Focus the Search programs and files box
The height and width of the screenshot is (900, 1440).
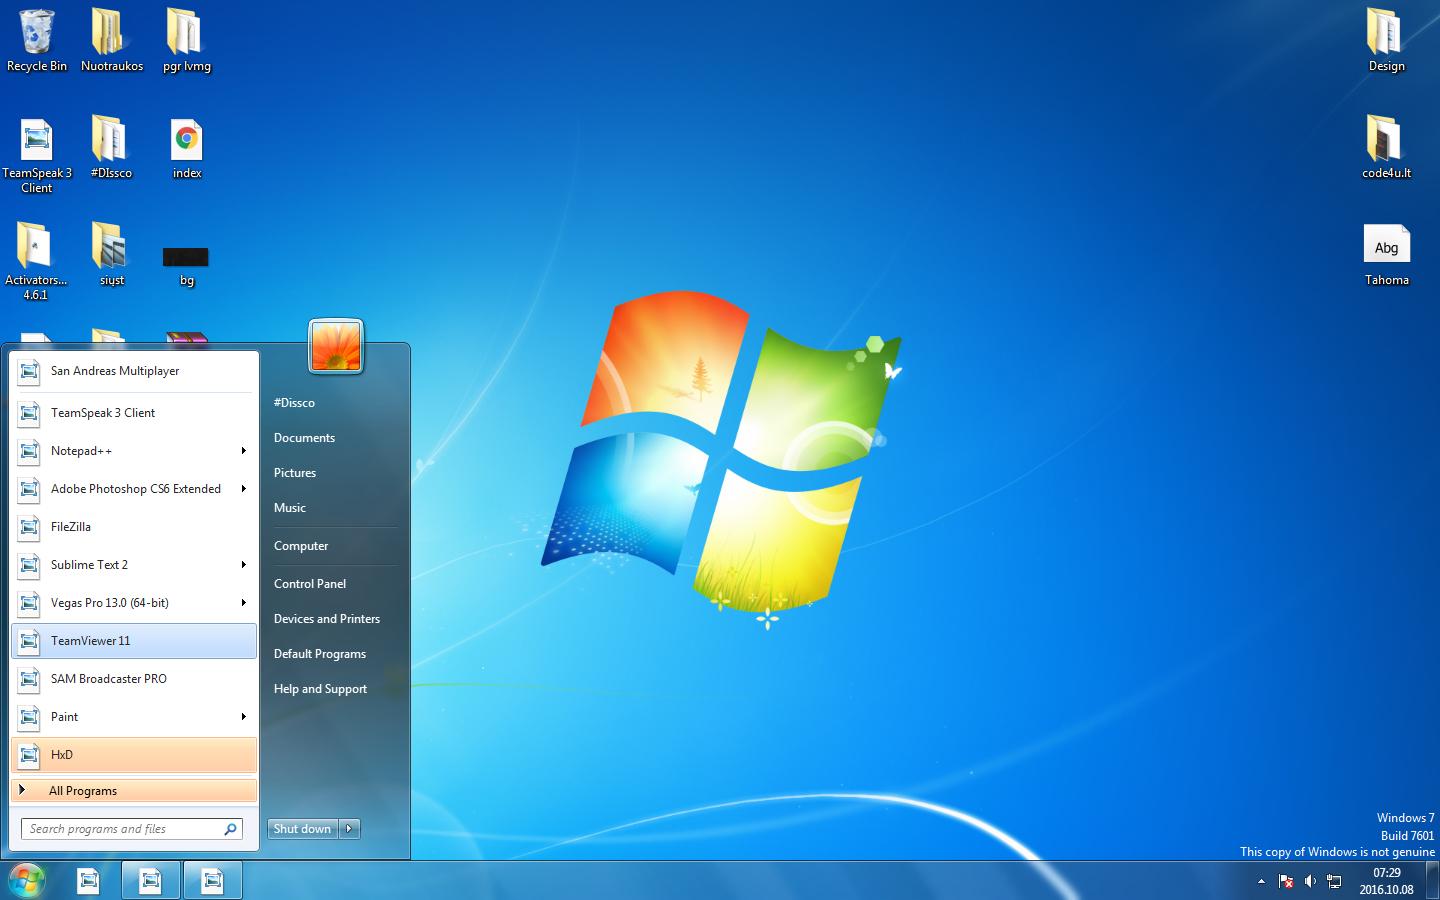pyautogui.click(x=132, y=829)
